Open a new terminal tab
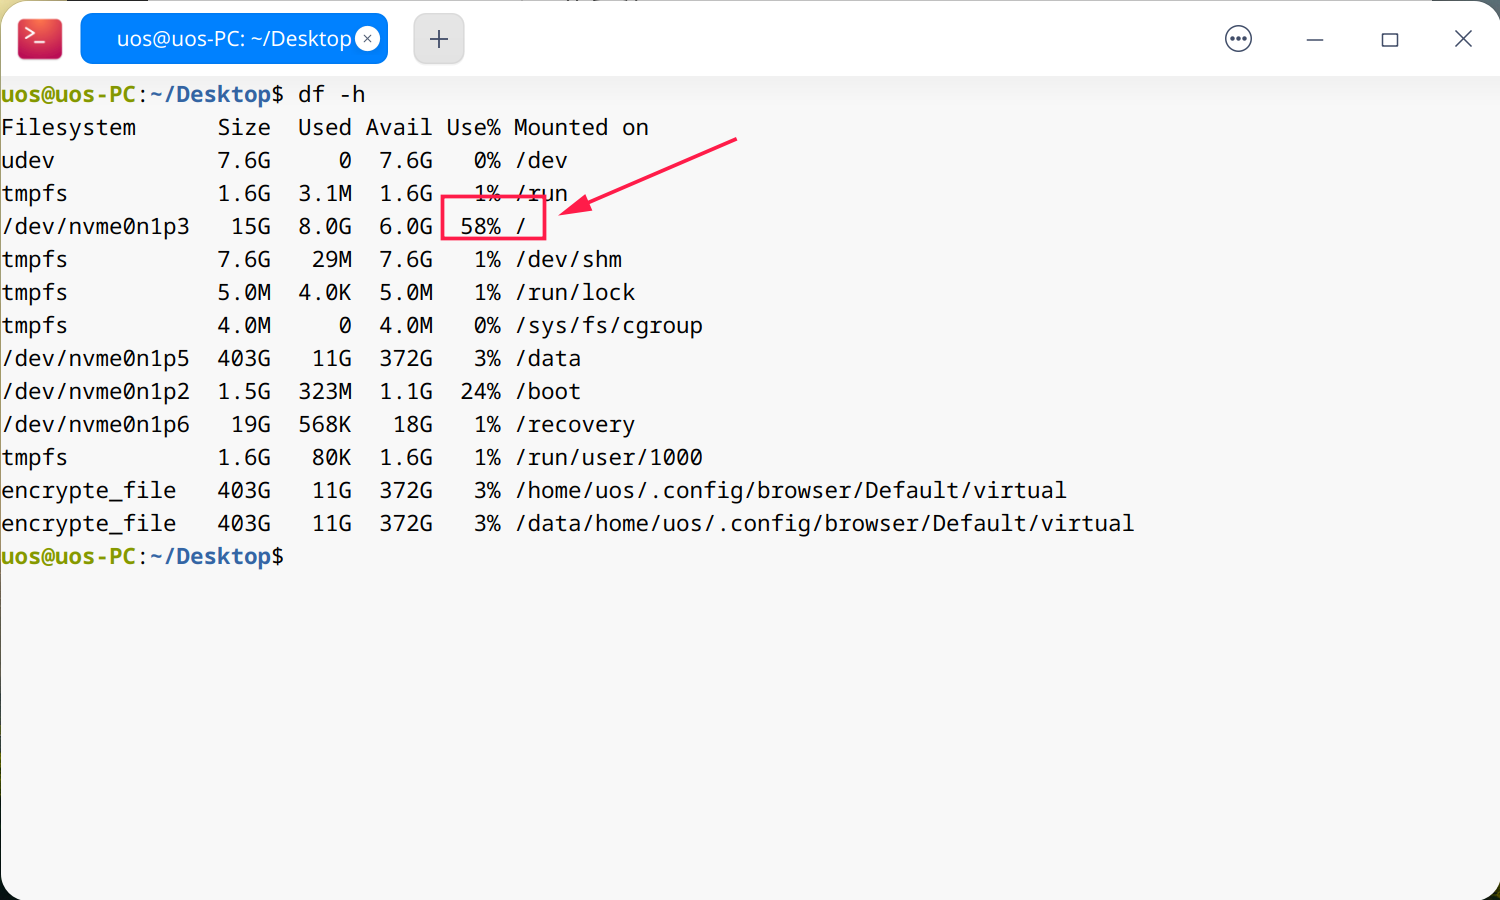This screenshot has width=1500, height=900. (x=439, y=39)
